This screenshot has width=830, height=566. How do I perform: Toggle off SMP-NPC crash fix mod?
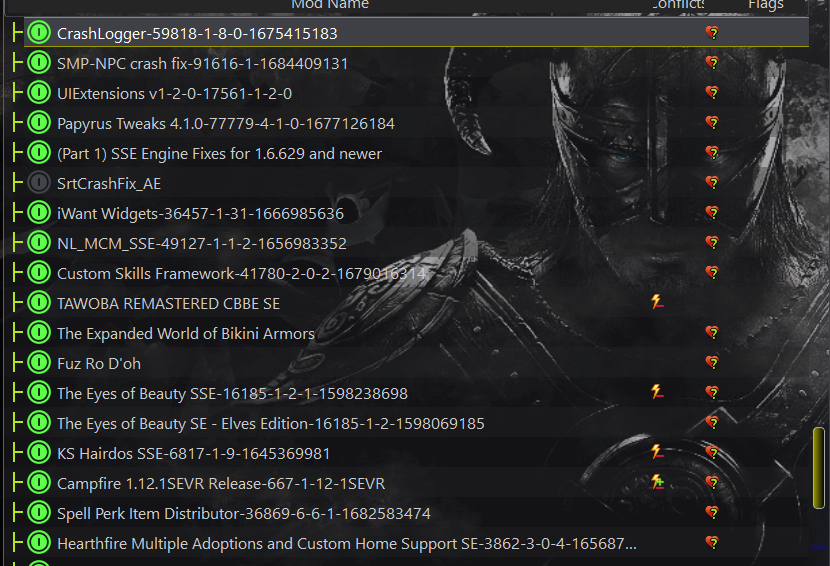39,62
